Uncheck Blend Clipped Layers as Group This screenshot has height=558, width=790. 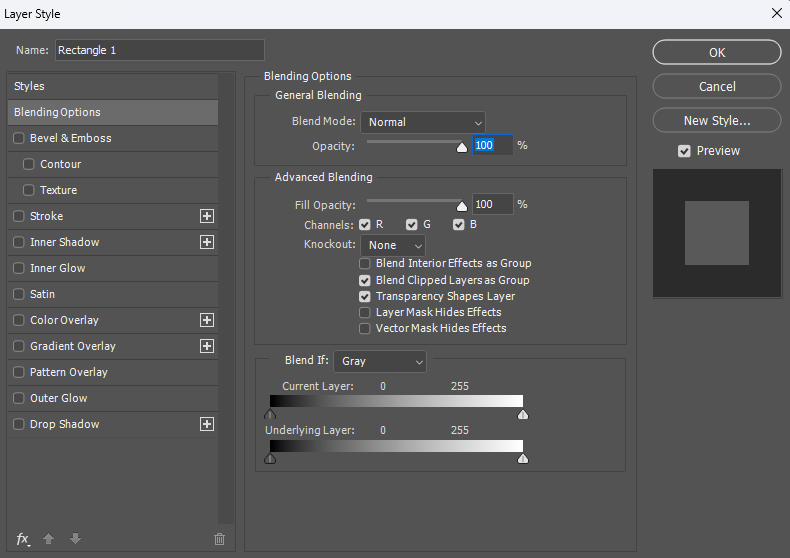(365, 280)
